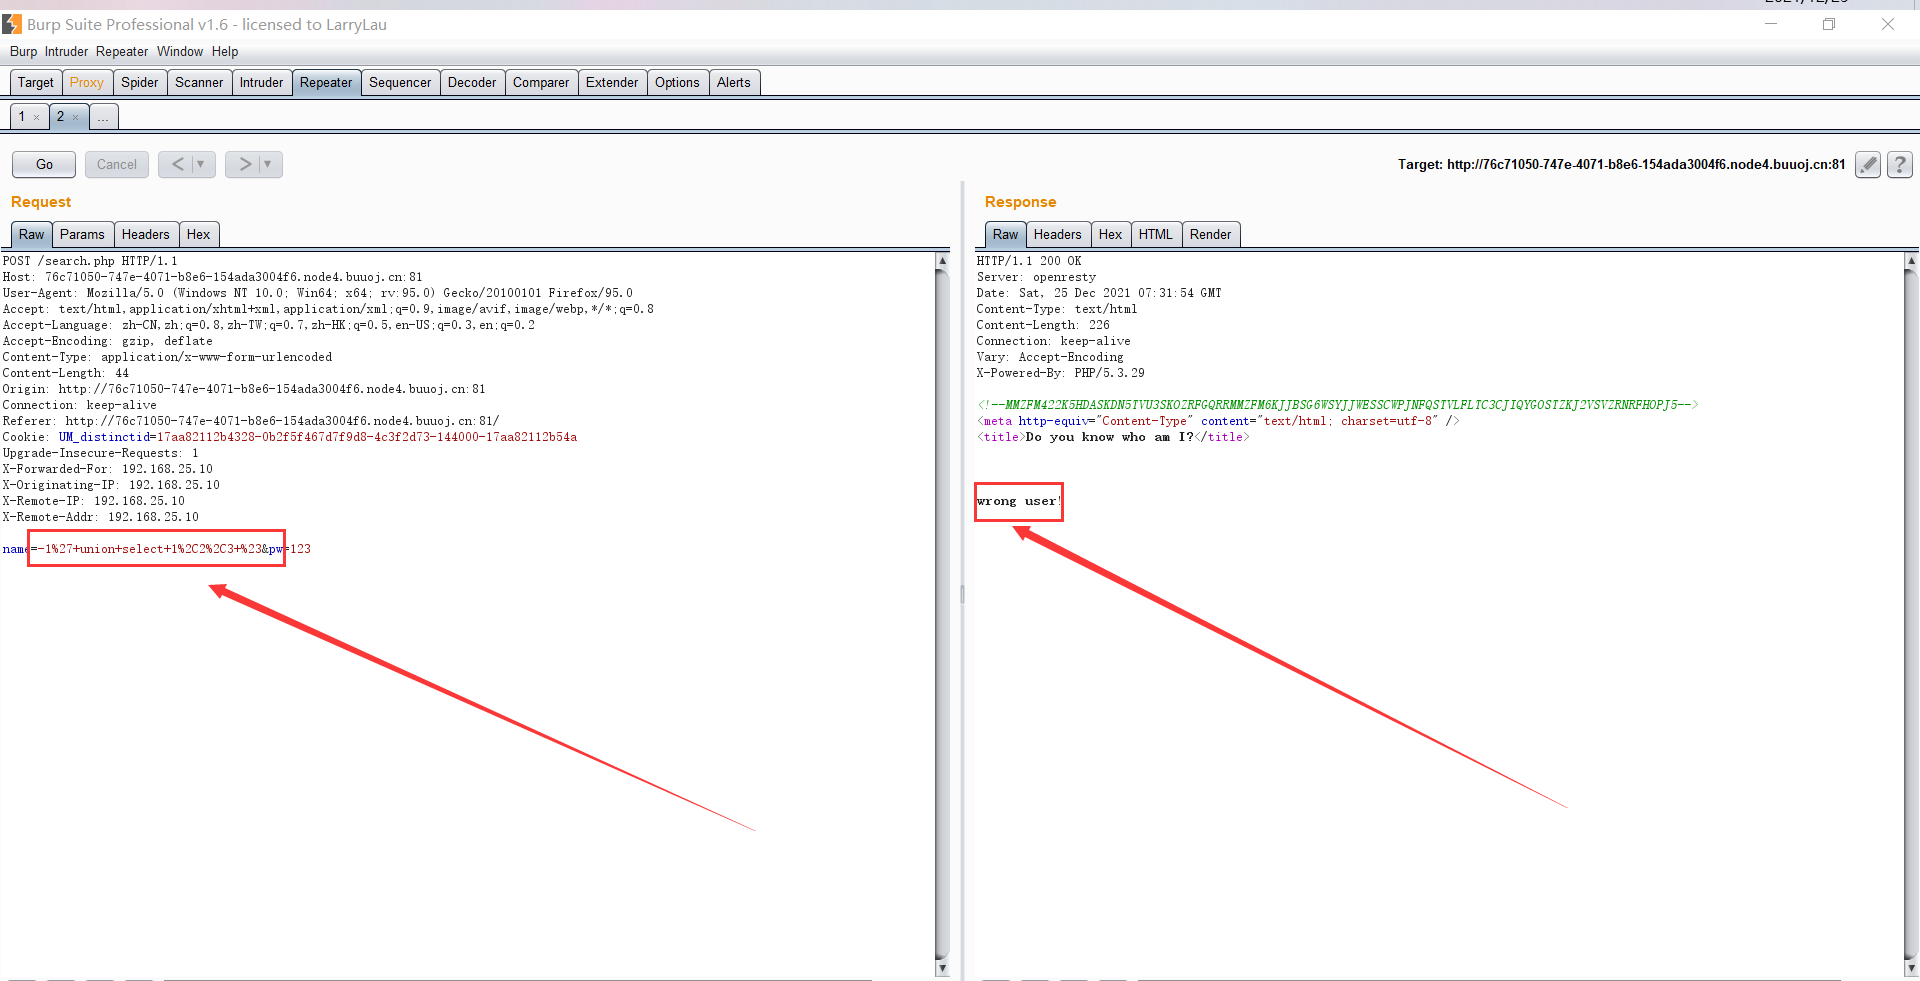This screenshot has width=1920, height=981.
Task: Open the Request Params tab
Action: (82, 235)
